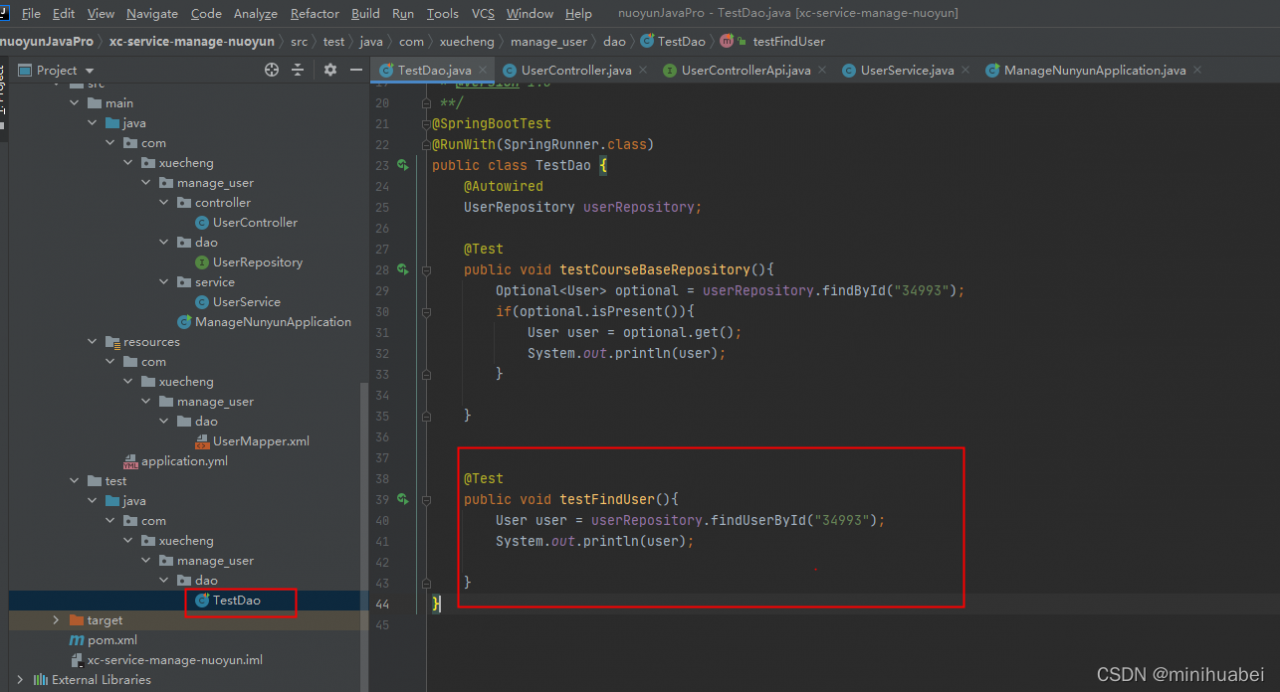The width and height of the screenshot is (1280, 692).
Task: Click the ManageNunyunApplication class icon in the tree
Action: pyautogui.click(x=184, y=322)
